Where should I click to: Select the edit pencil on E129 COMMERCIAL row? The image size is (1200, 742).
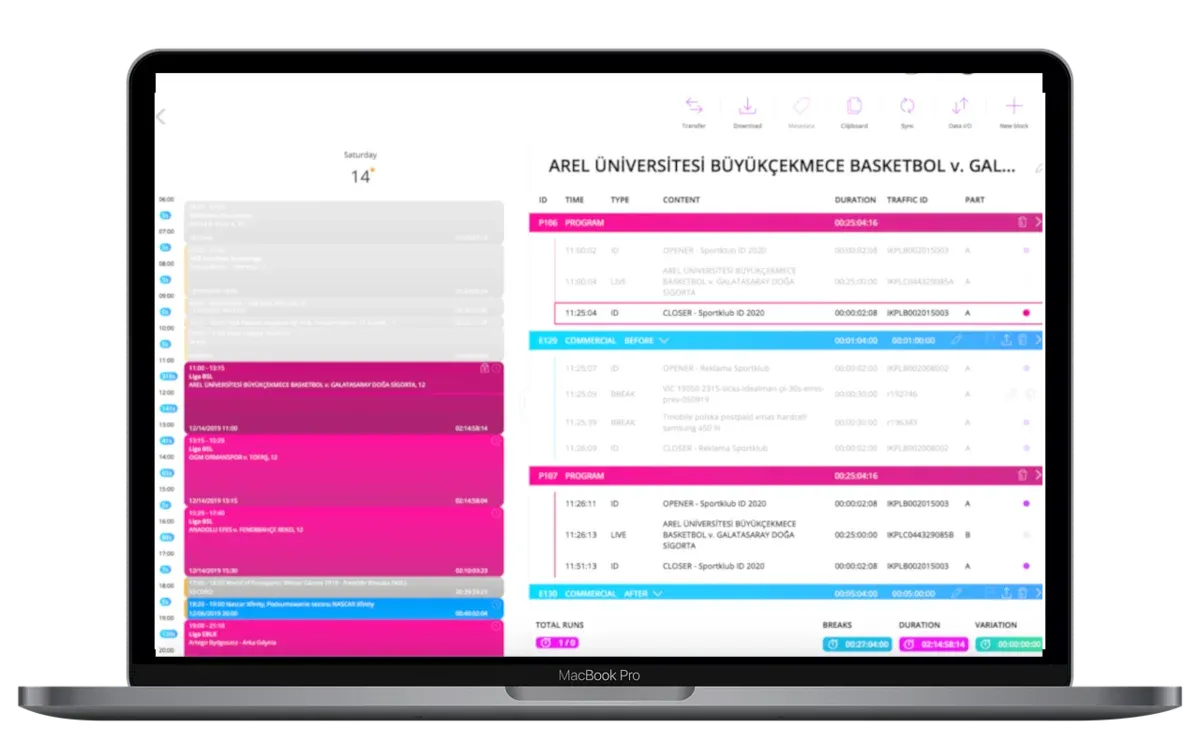pyautogui.click(x=958, y=340)
